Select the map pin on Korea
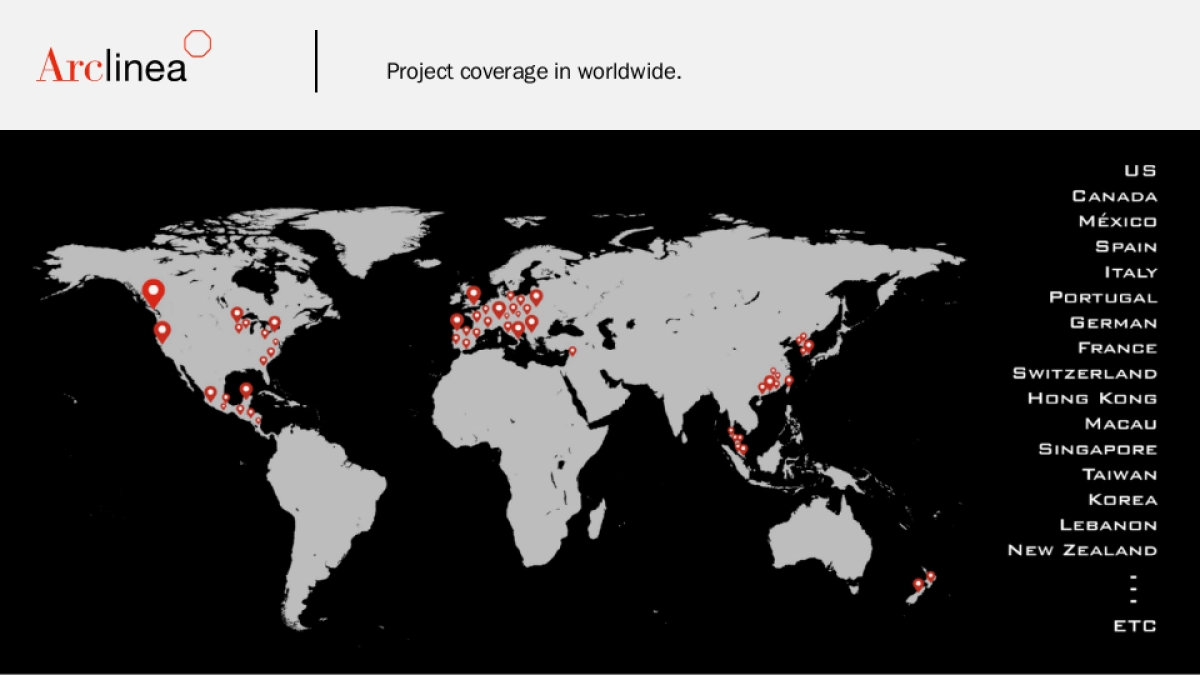1200x675 pixels. [x=808, y=346]
